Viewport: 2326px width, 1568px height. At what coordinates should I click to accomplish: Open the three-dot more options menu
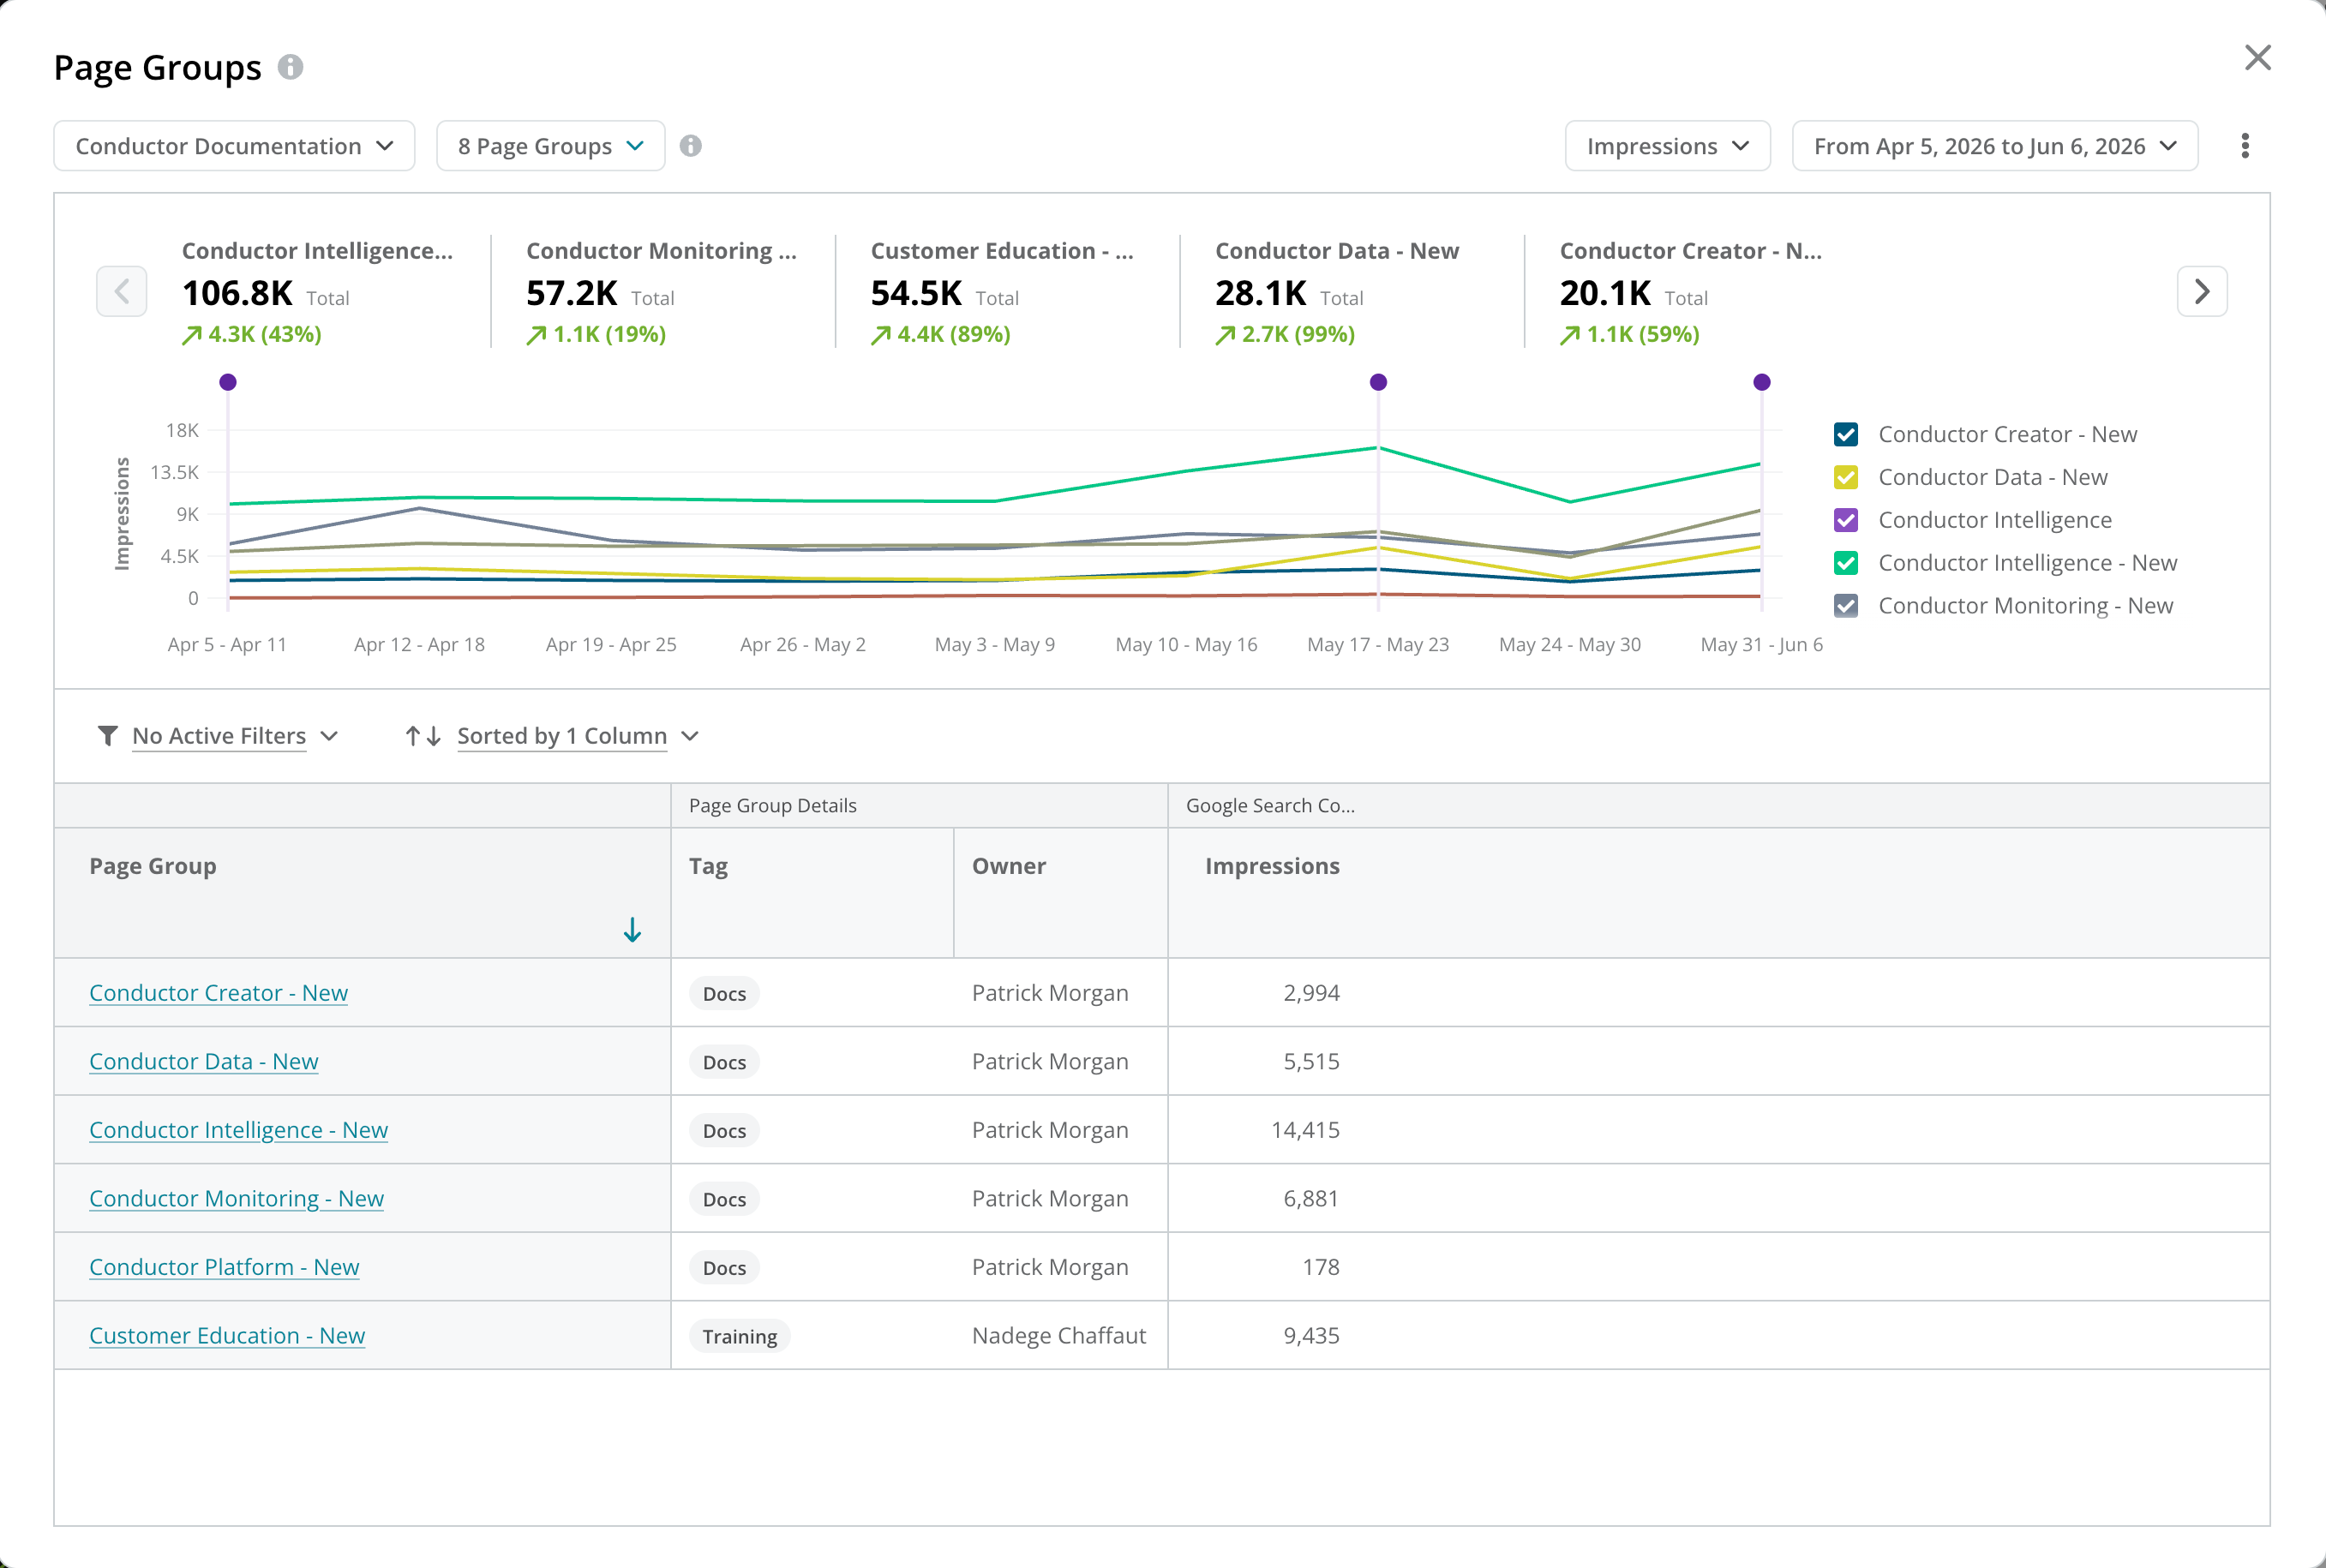[2245, 146]
